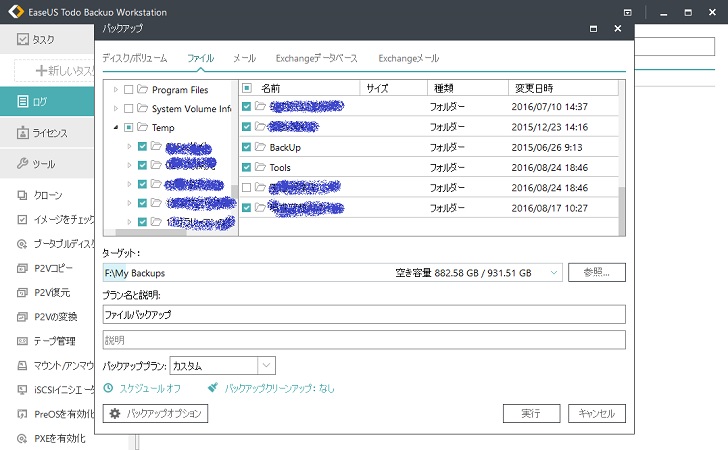Toggle the Program Files checkbox
This screenshot has height=450, width=728.
tap(129, 90)
